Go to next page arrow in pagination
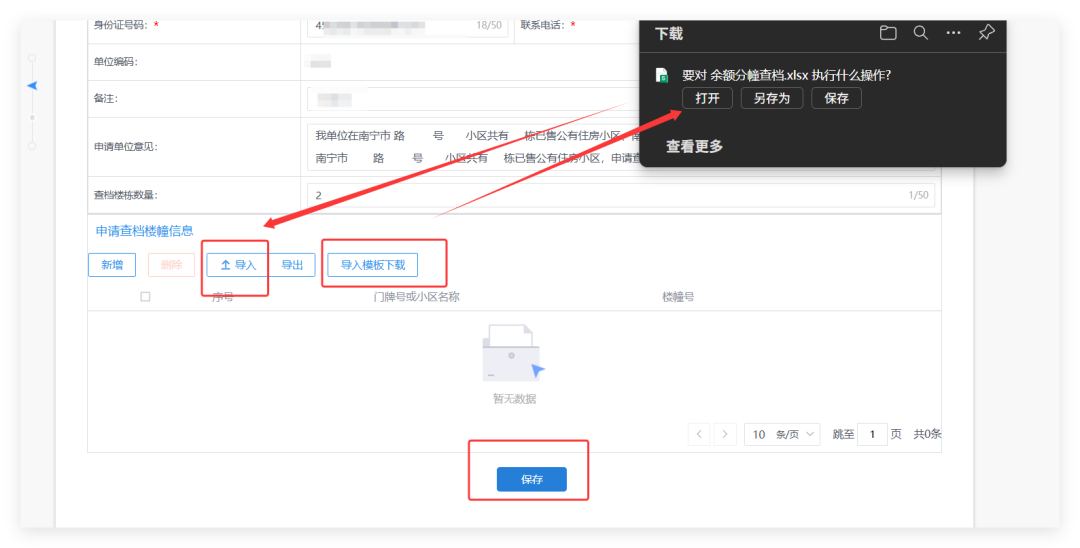1080x548 pixels. point(726,434)
